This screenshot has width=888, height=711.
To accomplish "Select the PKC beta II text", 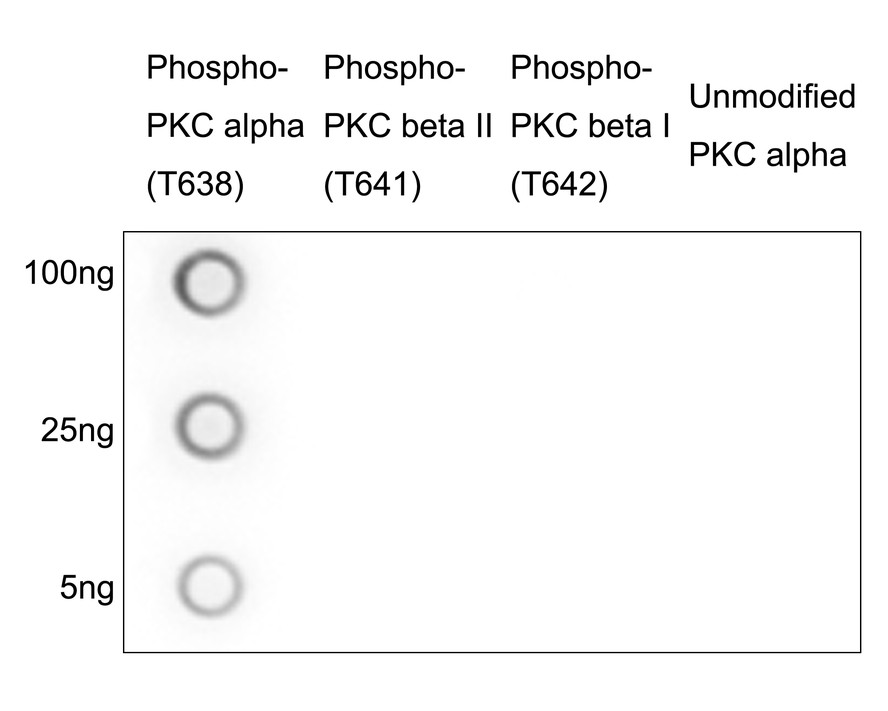I will coord(411,128).
